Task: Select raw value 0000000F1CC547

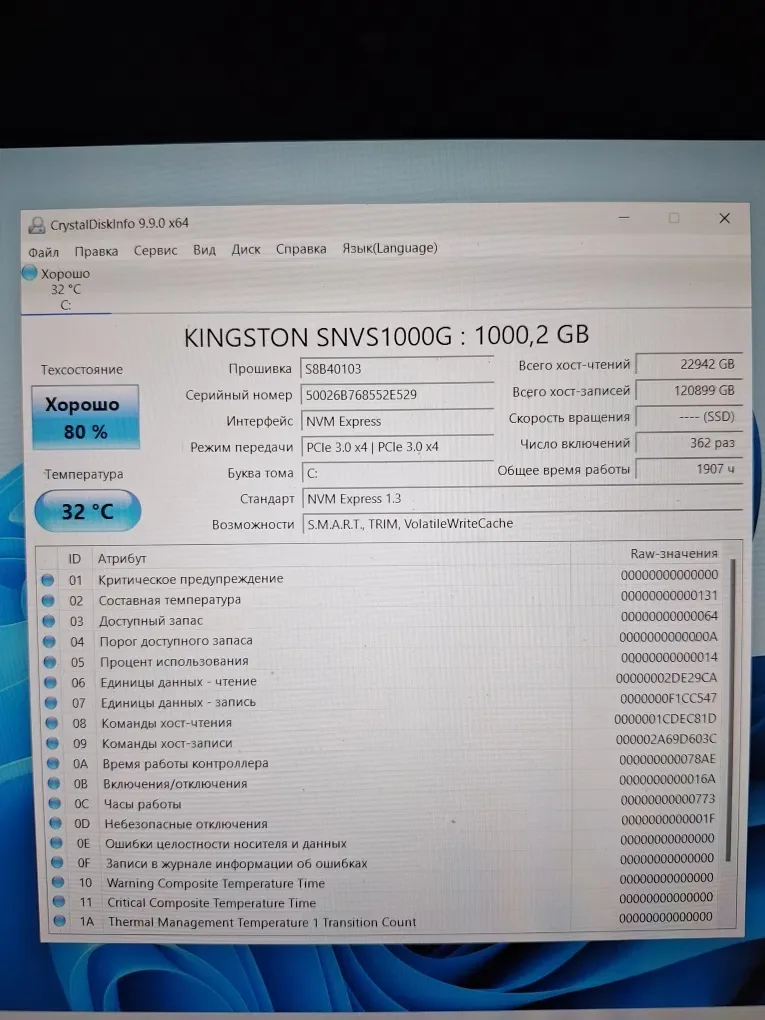Action: click(x=668, y=698)
